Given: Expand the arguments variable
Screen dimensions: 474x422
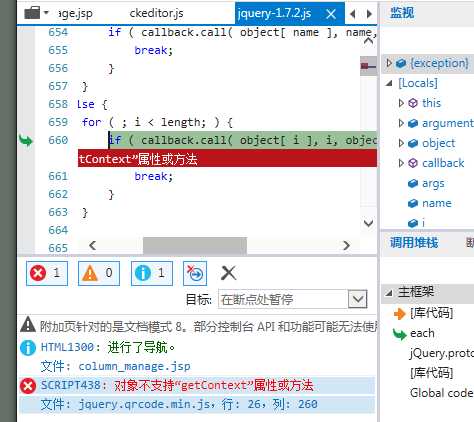Looking at the screenshot, I should coord(401,123).
